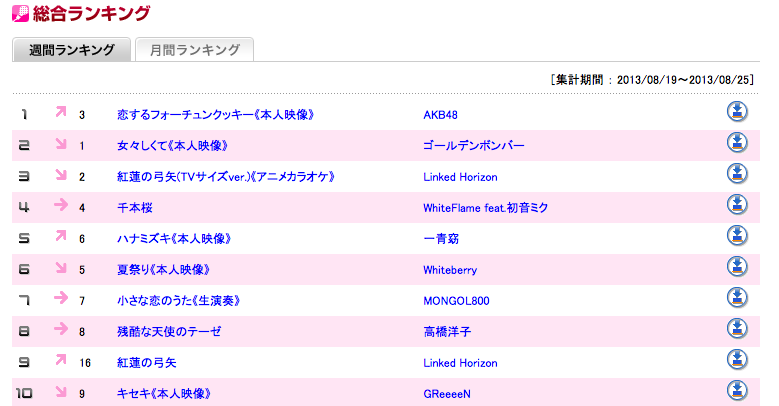Open song 紅蓮の弓矢(TVサイズver.)《アニメカラオケ》

[x=226, y=177]
